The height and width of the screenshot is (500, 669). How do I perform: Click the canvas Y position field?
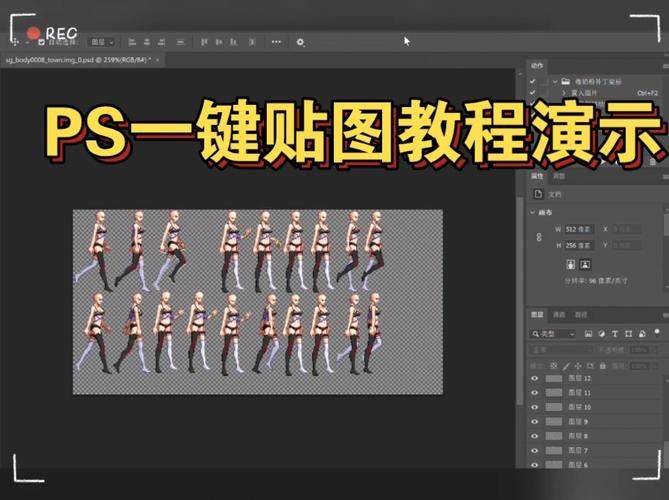[627, 245]
